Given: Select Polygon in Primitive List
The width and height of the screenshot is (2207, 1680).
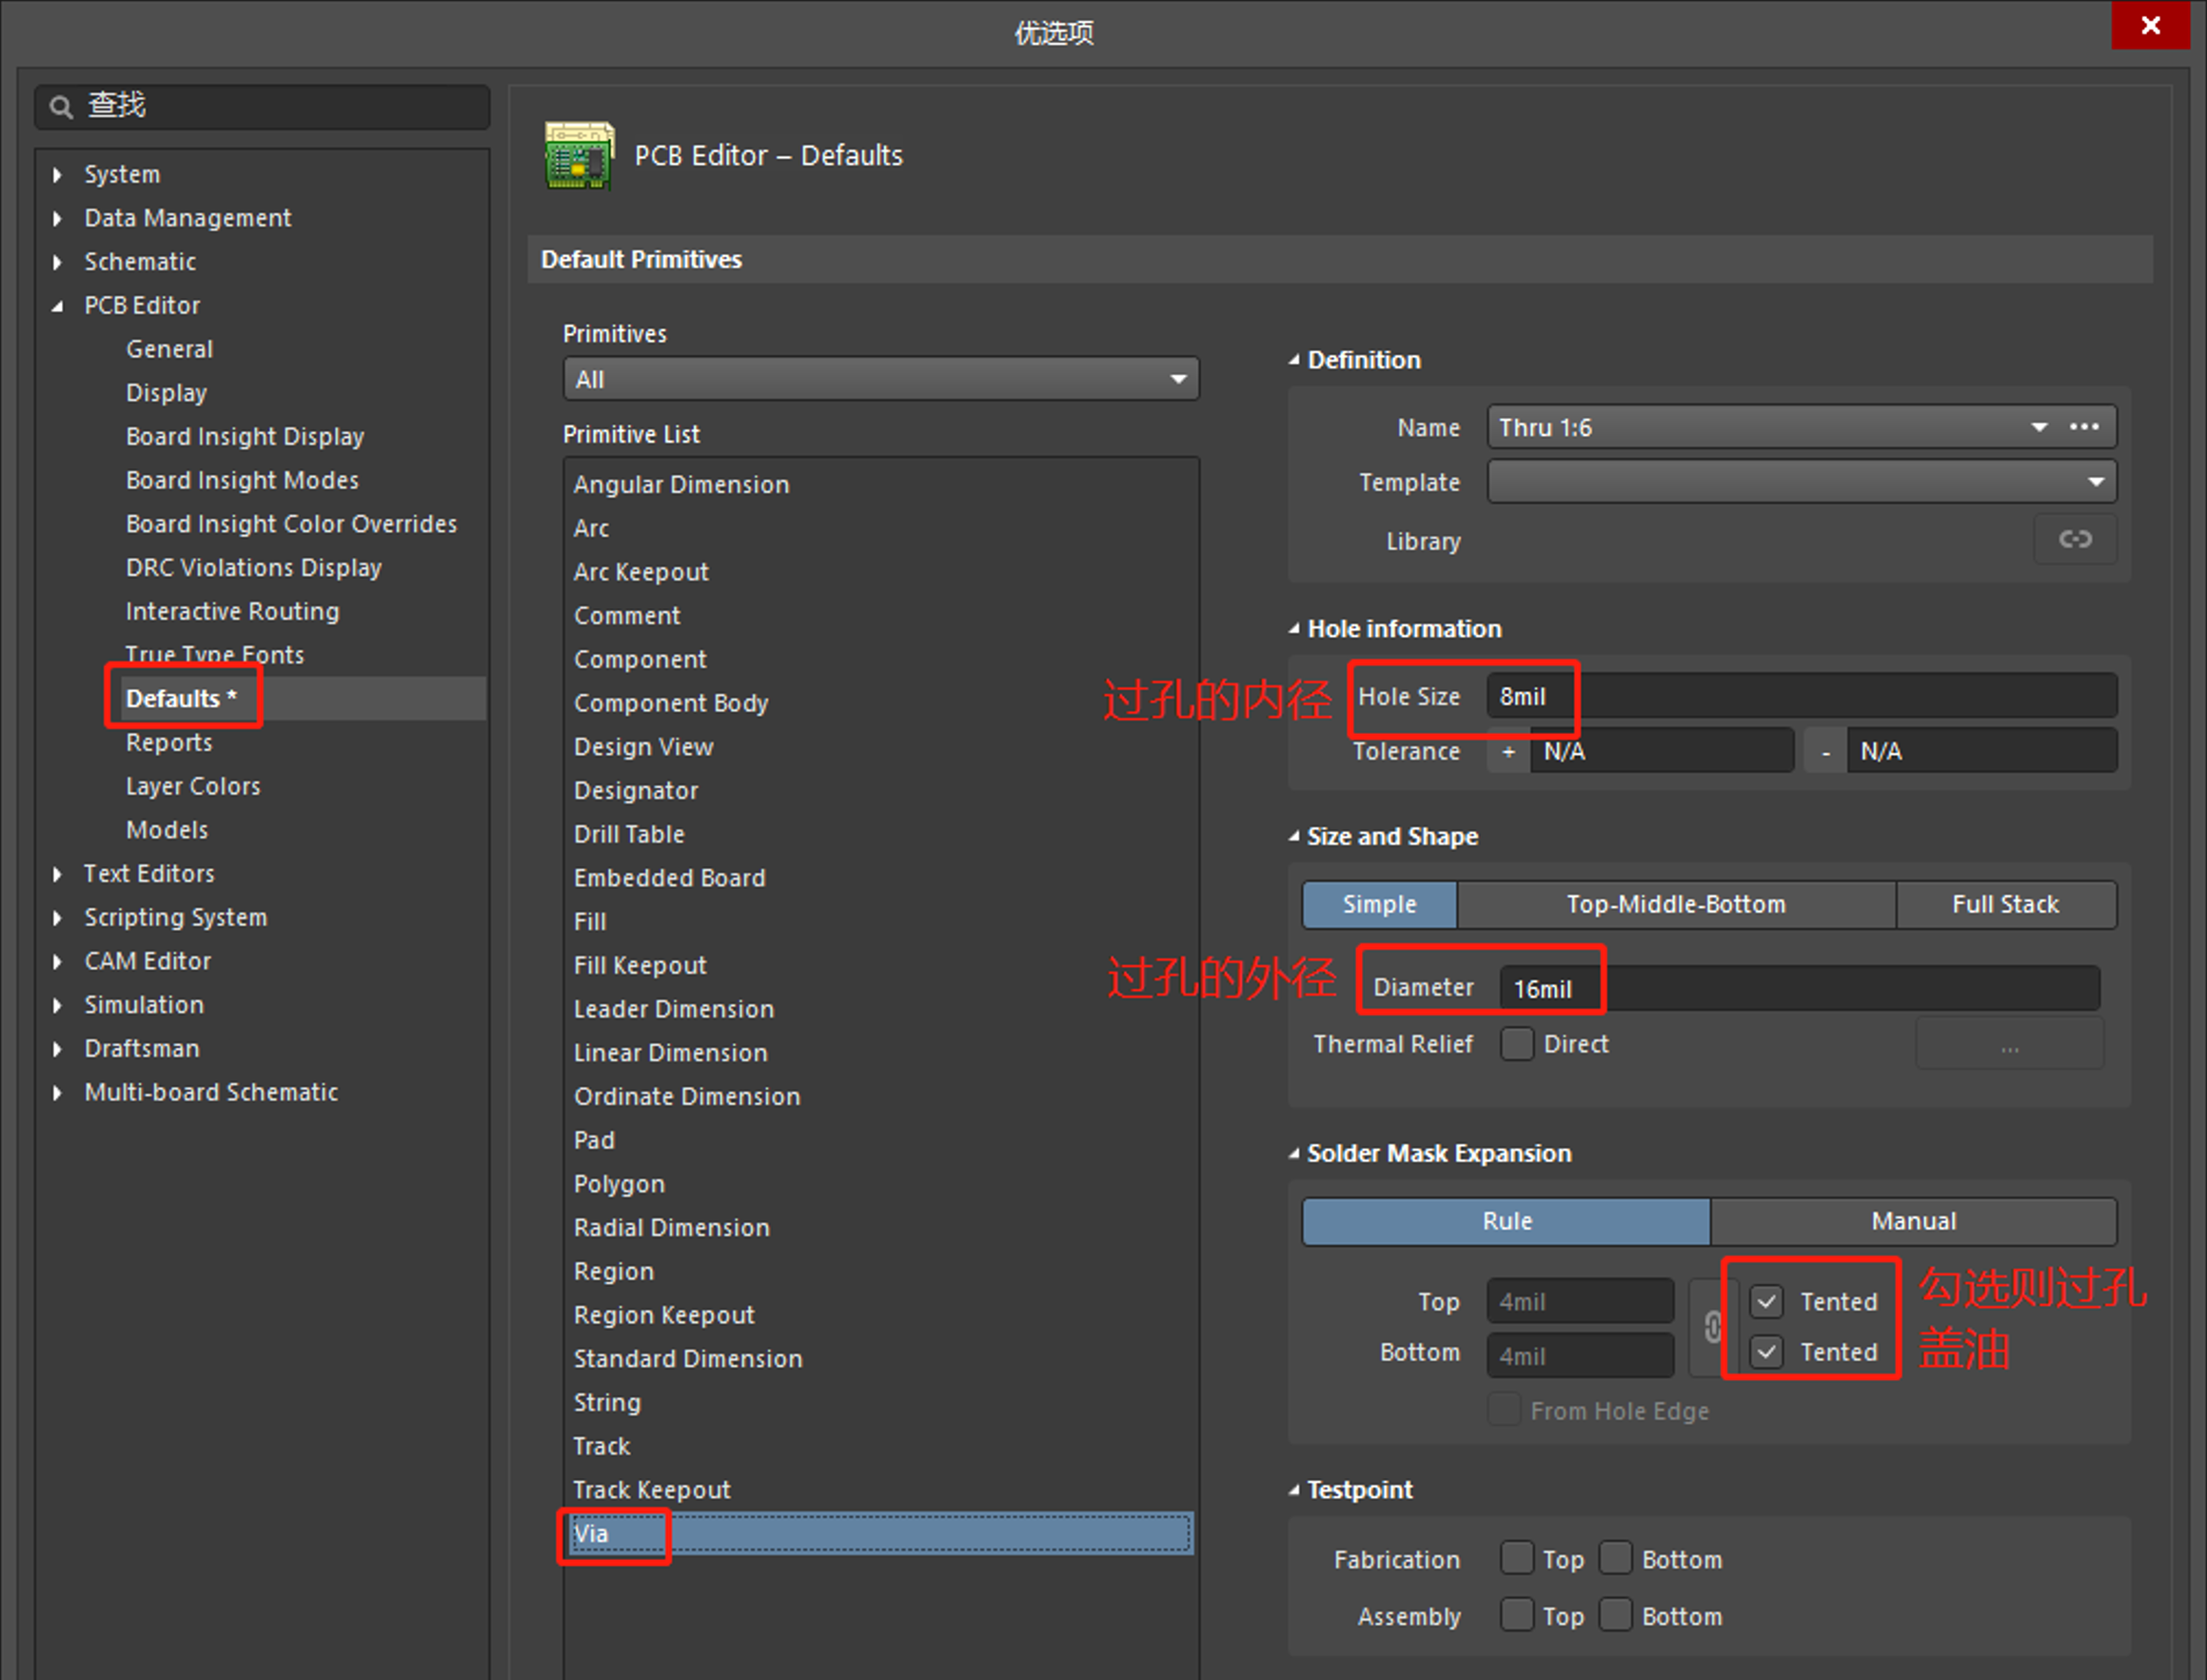Looking at the screenshot, I should point(619,1184).
